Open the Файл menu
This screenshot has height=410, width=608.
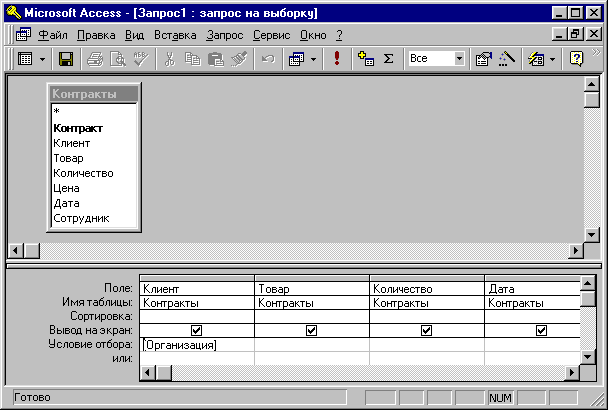pos(53,35)
